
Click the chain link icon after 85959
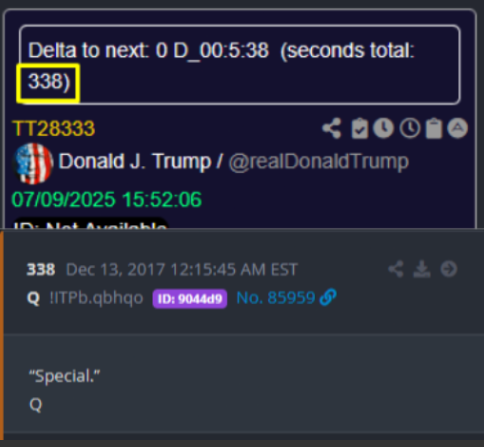click(x=328, y=297)
